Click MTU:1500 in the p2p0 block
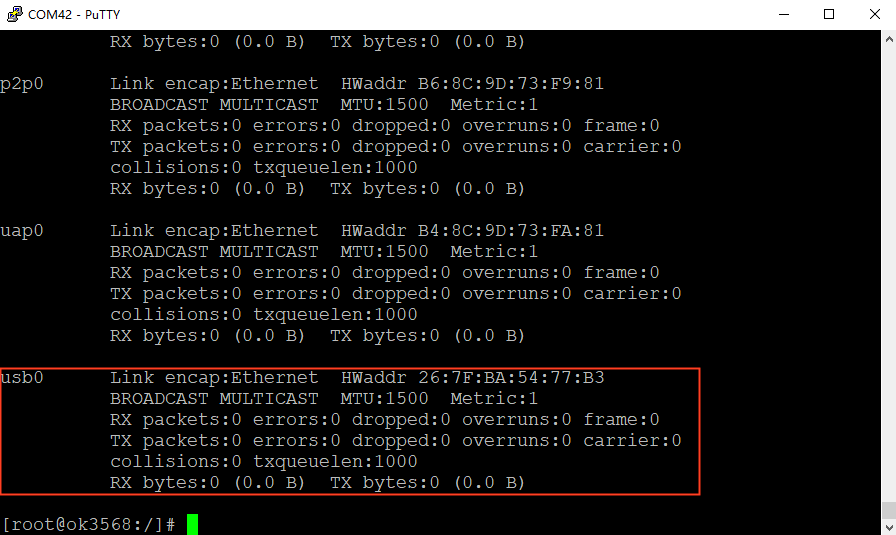 tap(384, 105)
